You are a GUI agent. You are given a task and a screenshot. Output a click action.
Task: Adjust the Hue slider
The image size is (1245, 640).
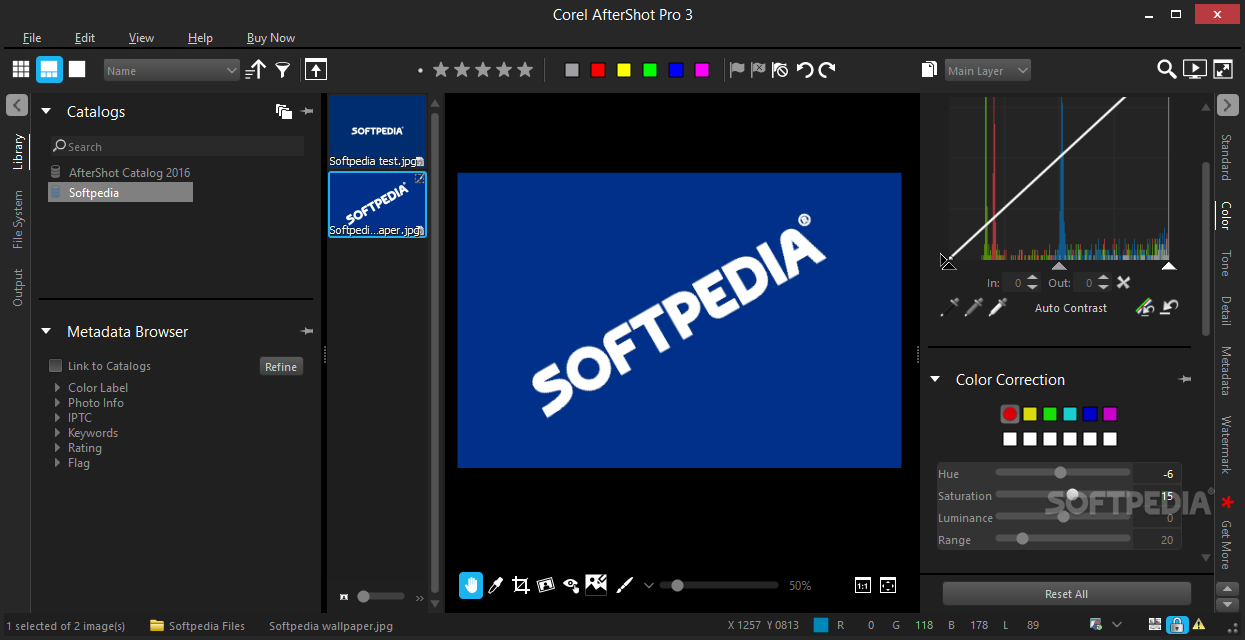[1062, 473]
